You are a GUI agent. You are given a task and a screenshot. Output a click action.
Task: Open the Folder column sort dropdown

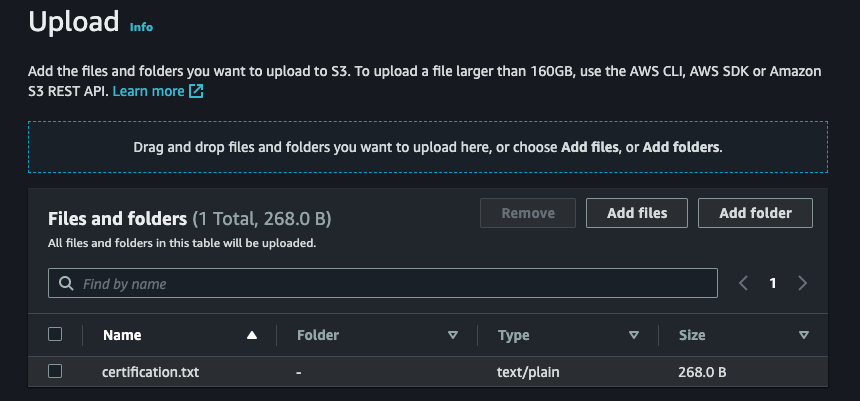tap(453, 335)
